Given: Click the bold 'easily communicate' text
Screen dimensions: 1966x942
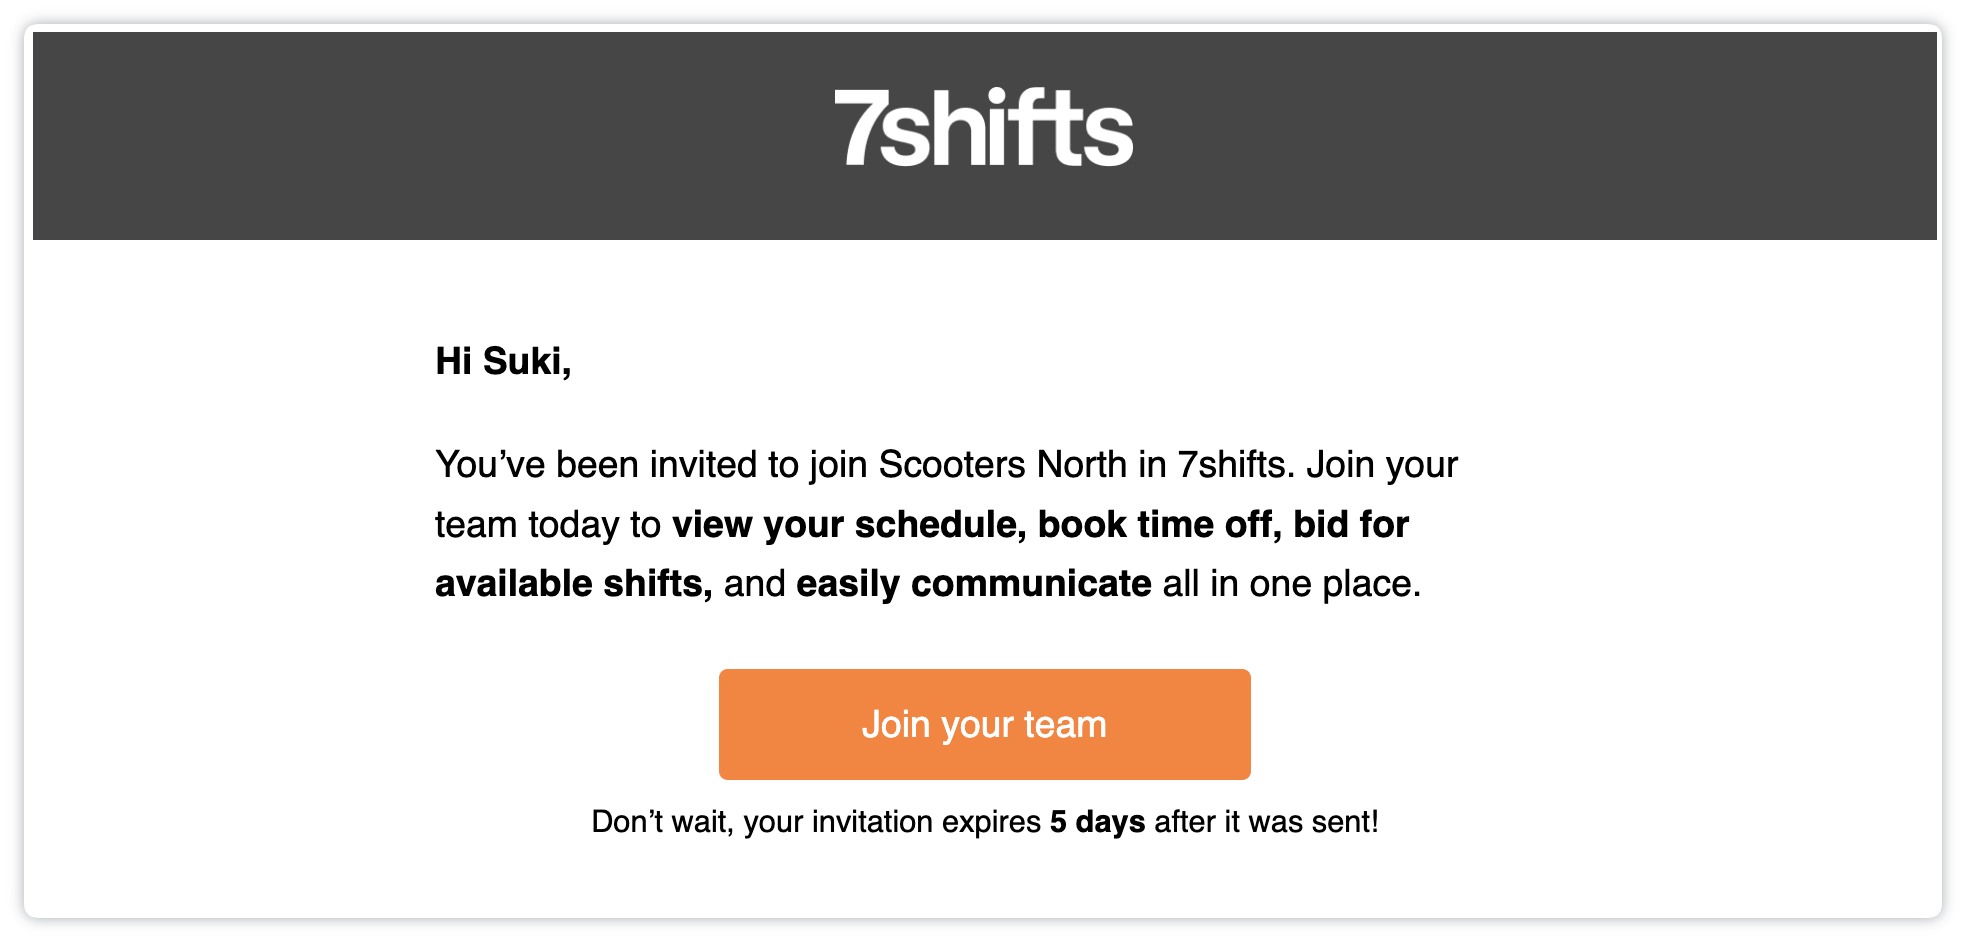Looking at the screenshot, I should coord(973,583).
